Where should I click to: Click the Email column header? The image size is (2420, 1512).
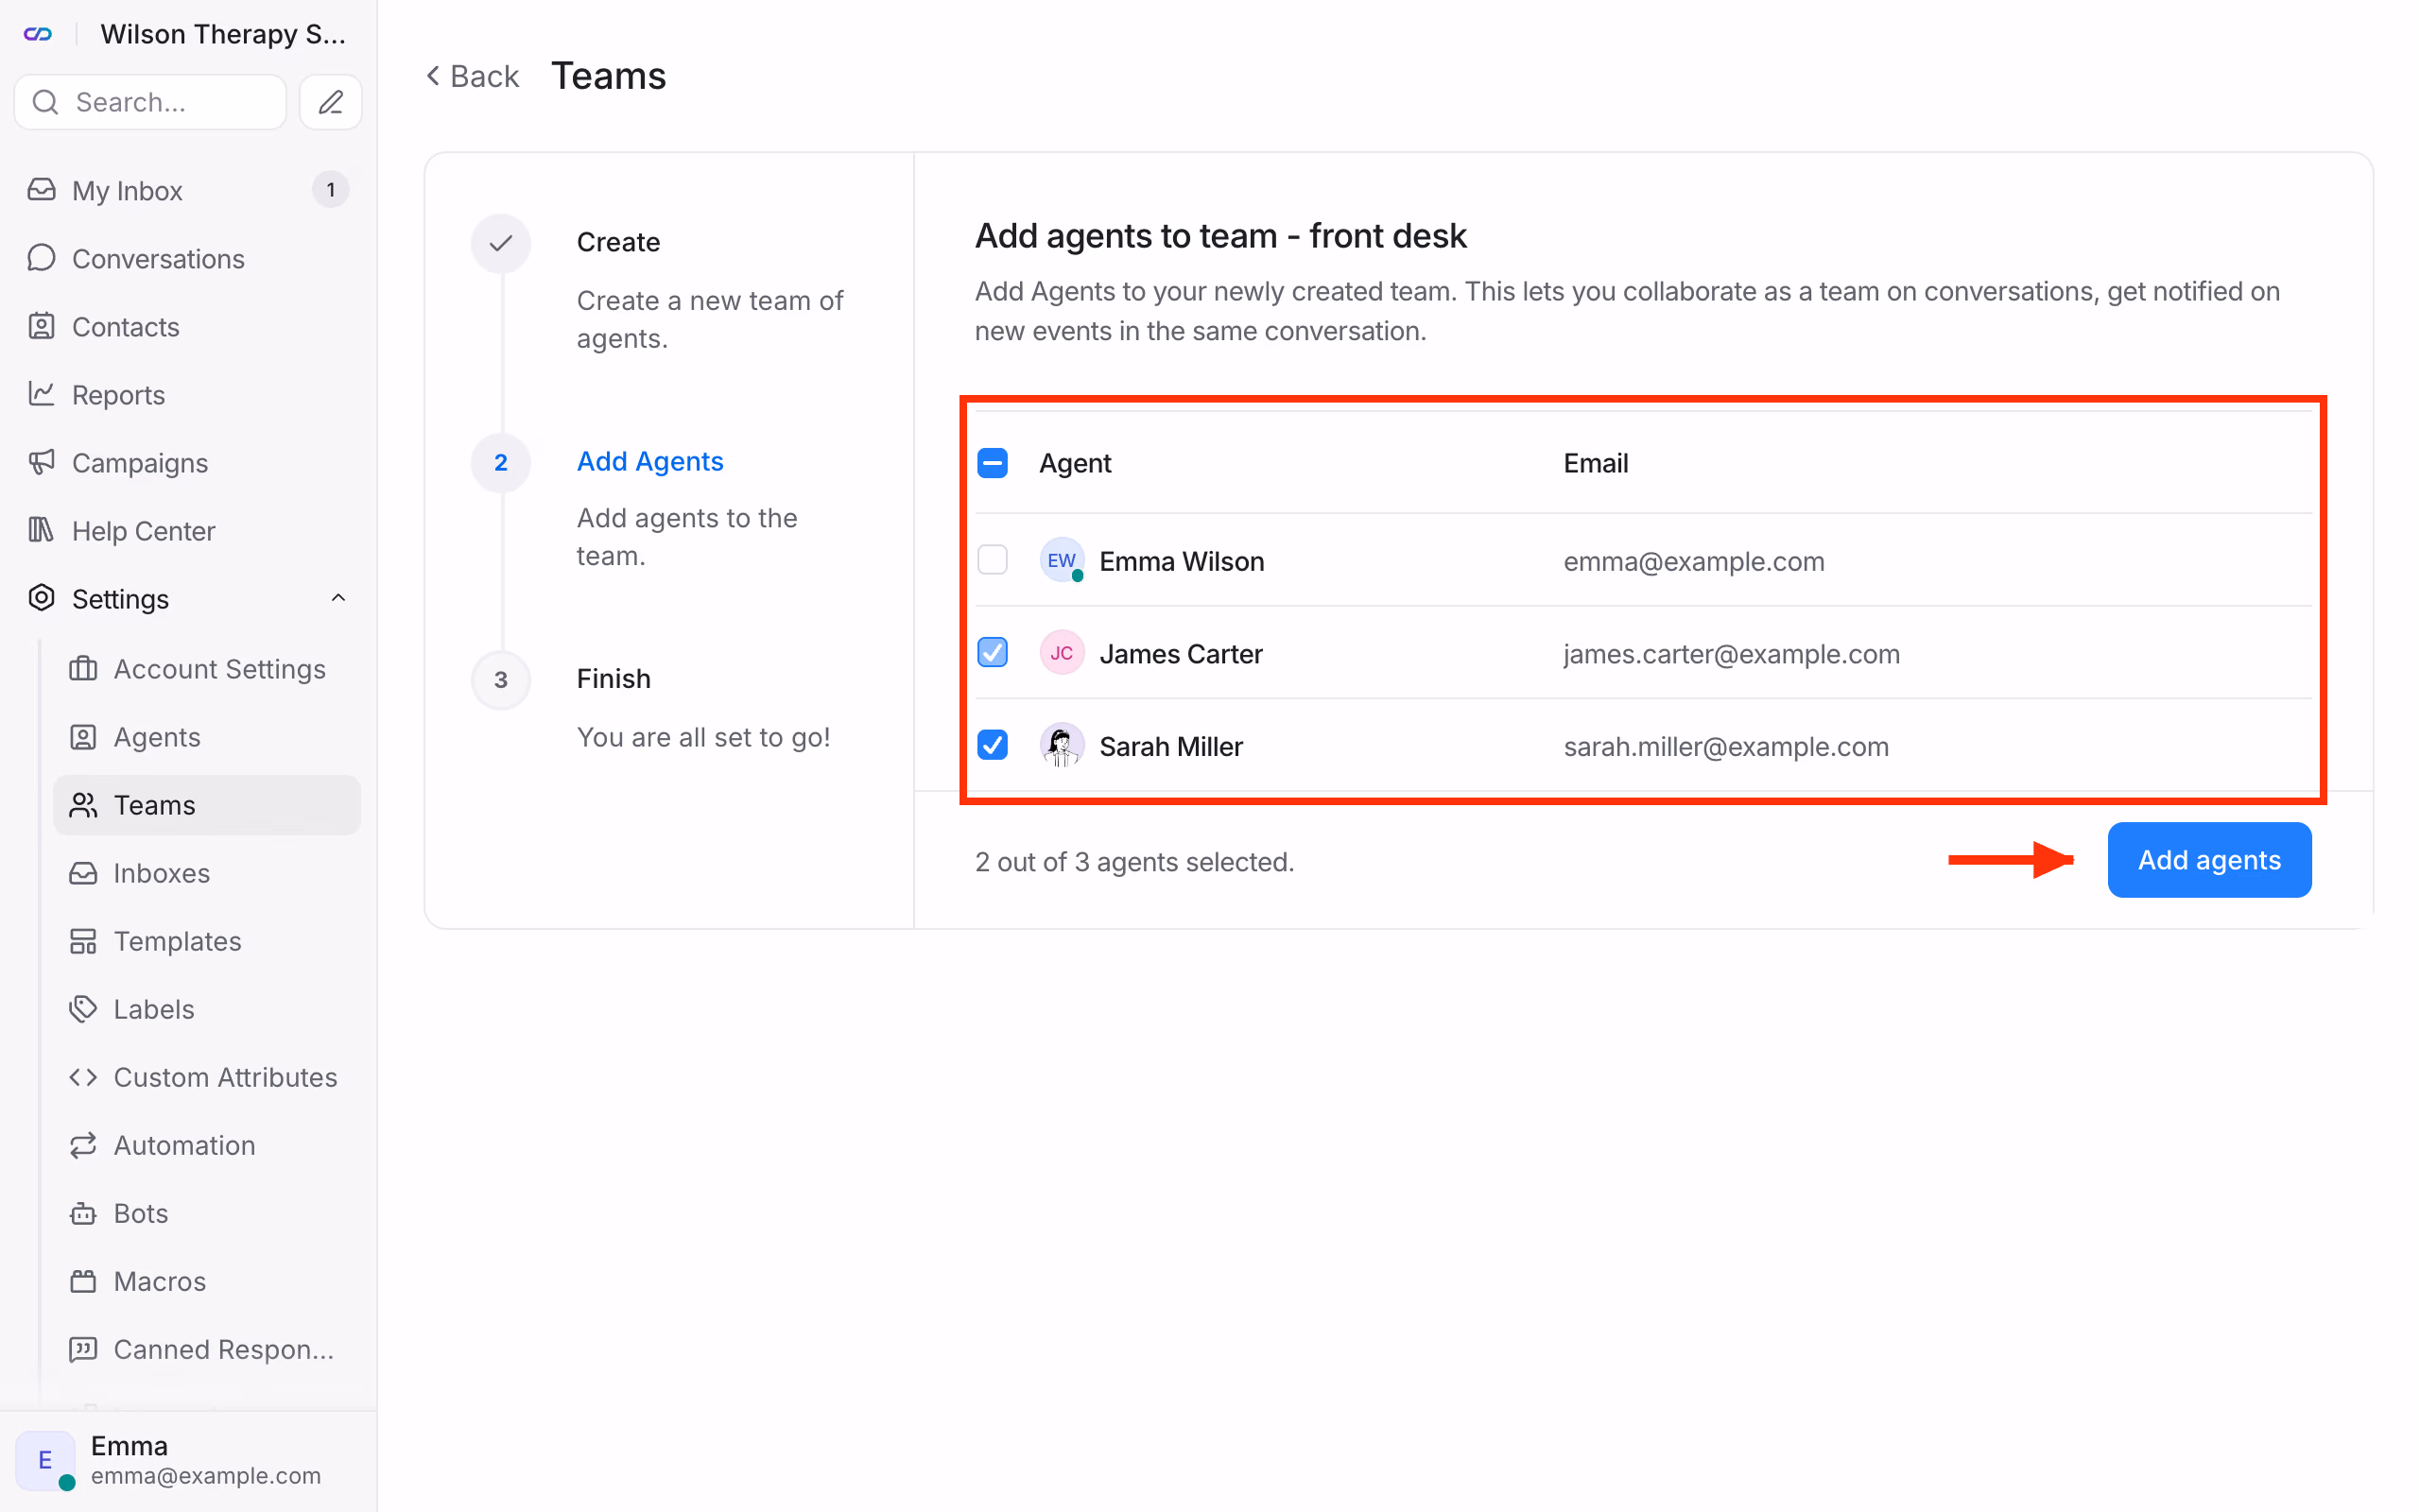coord(1595,463)
